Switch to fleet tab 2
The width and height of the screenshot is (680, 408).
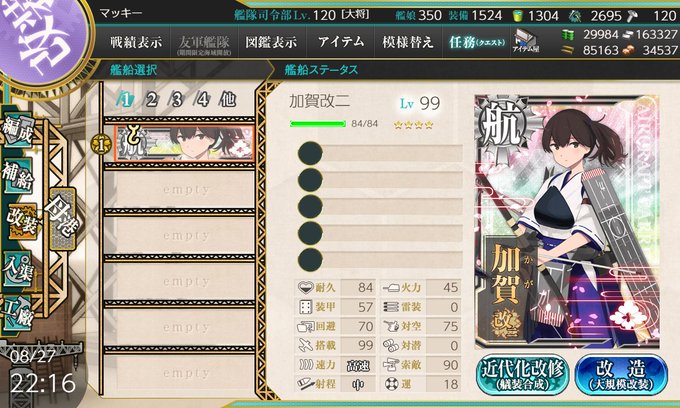click(x=150, y=100)
